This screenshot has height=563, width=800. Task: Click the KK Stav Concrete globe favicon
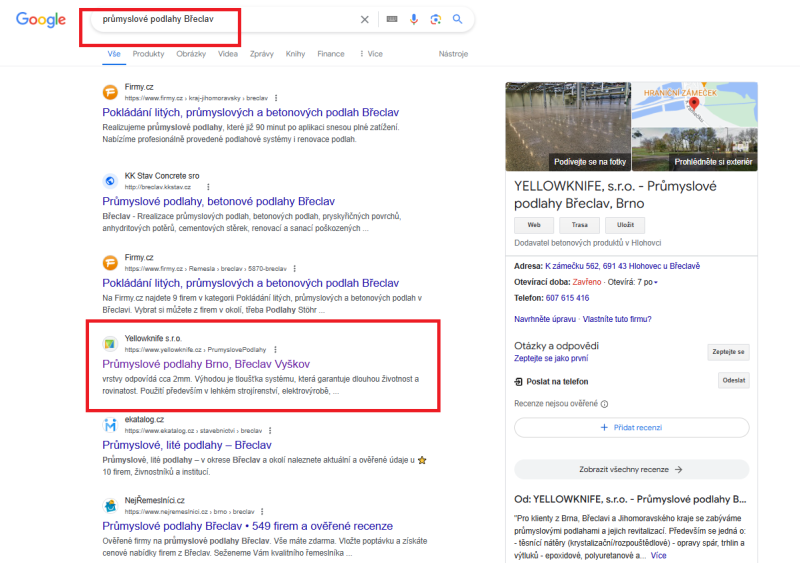[110, 181]
